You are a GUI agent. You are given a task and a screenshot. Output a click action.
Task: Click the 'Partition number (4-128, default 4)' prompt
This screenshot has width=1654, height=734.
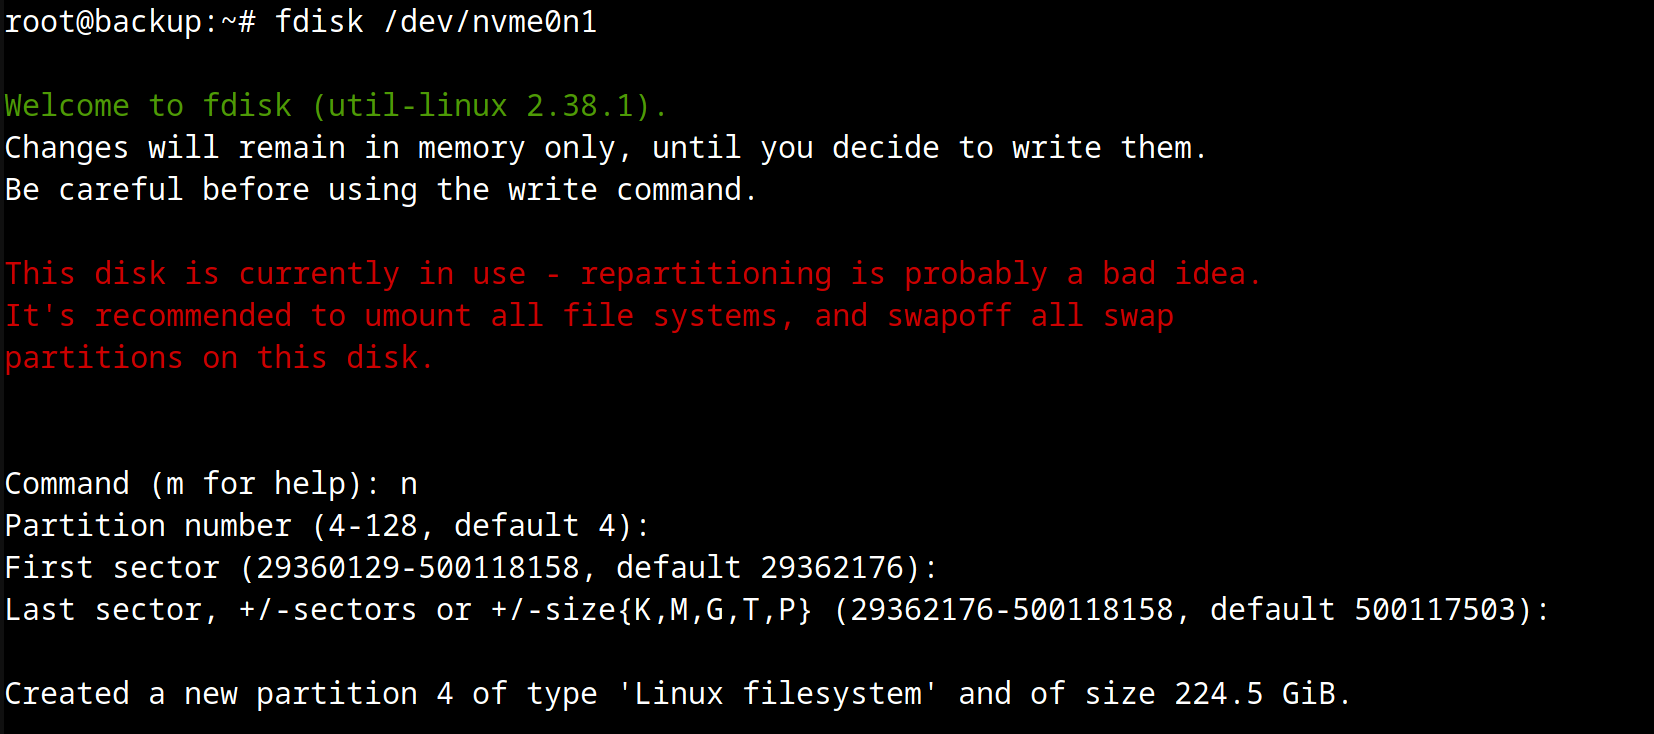(327, 526)
